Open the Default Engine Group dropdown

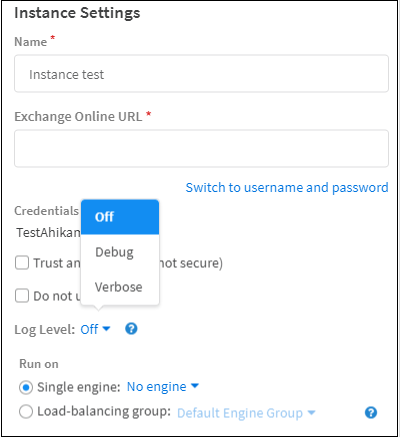click(x=246, y=413)
